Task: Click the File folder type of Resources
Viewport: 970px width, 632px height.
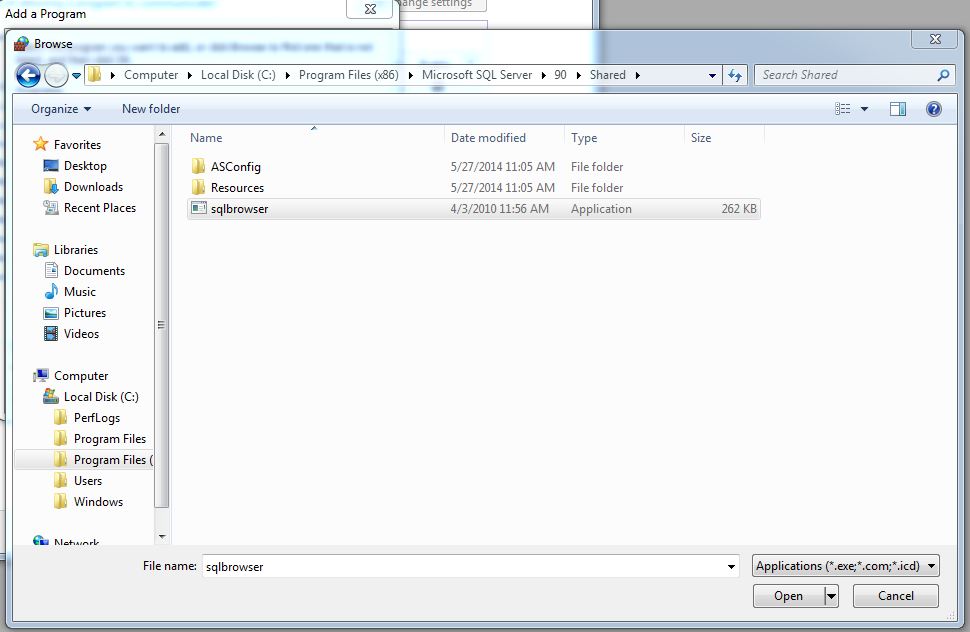Action: point(597,187)
